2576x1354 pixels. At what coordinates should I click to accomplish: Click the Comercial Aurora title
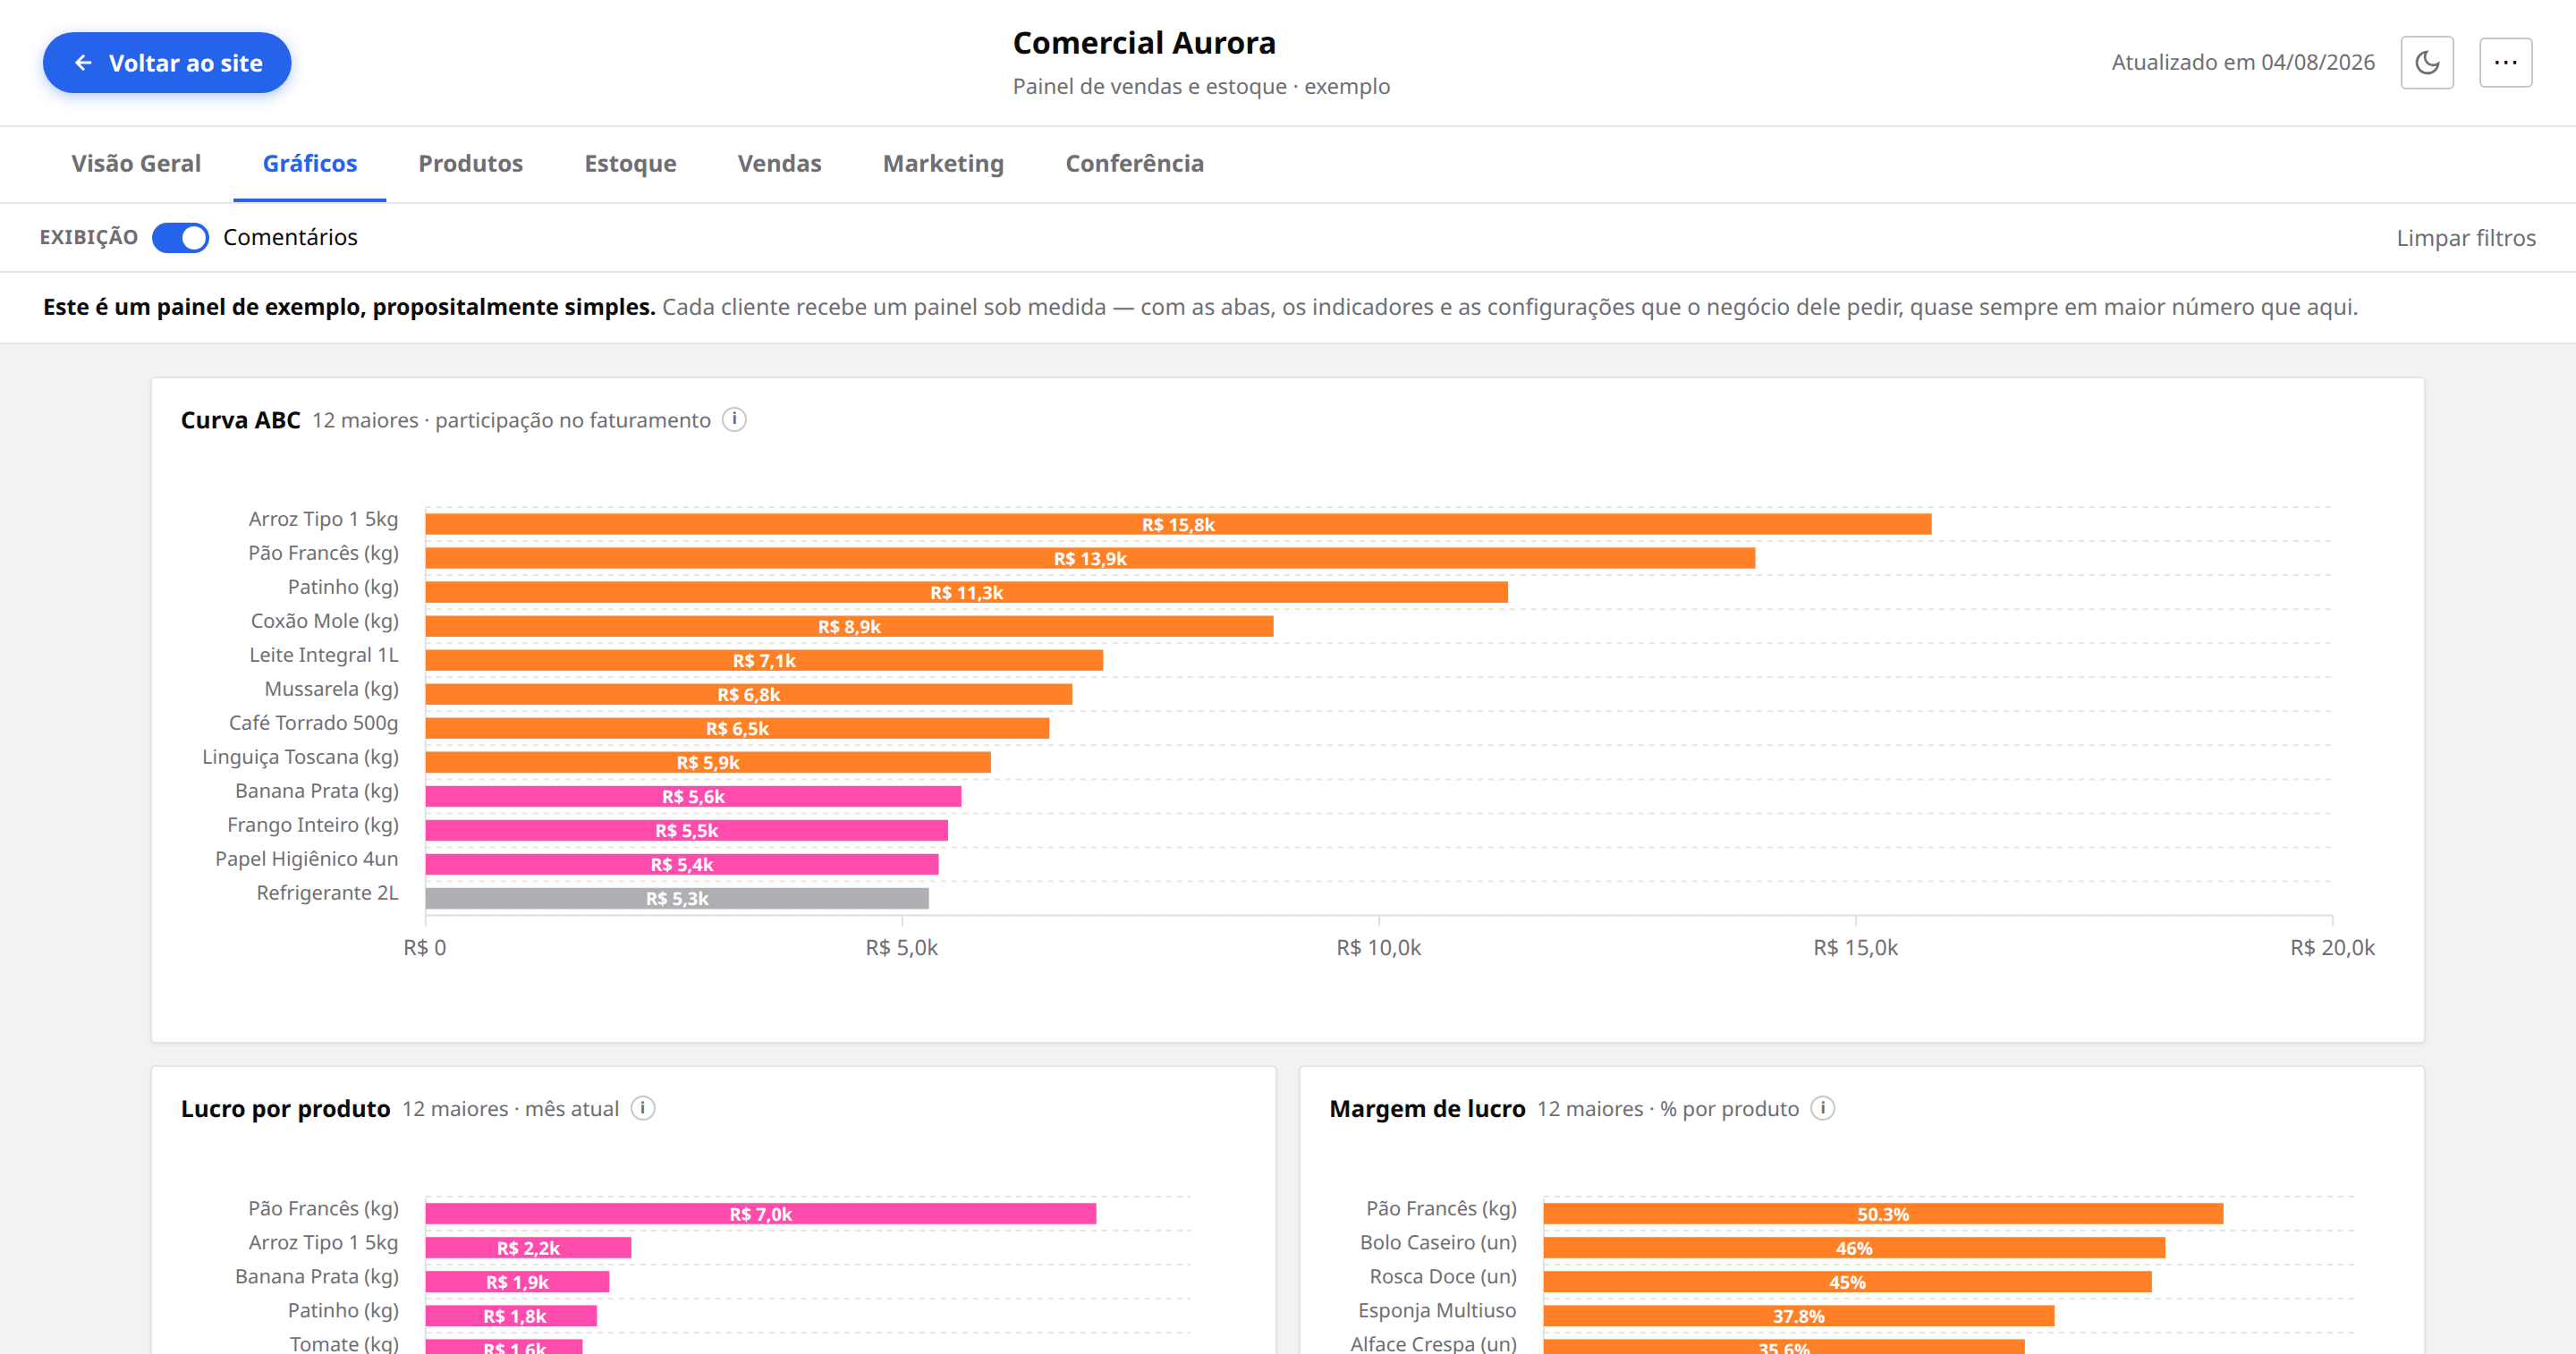point(1144,43)
